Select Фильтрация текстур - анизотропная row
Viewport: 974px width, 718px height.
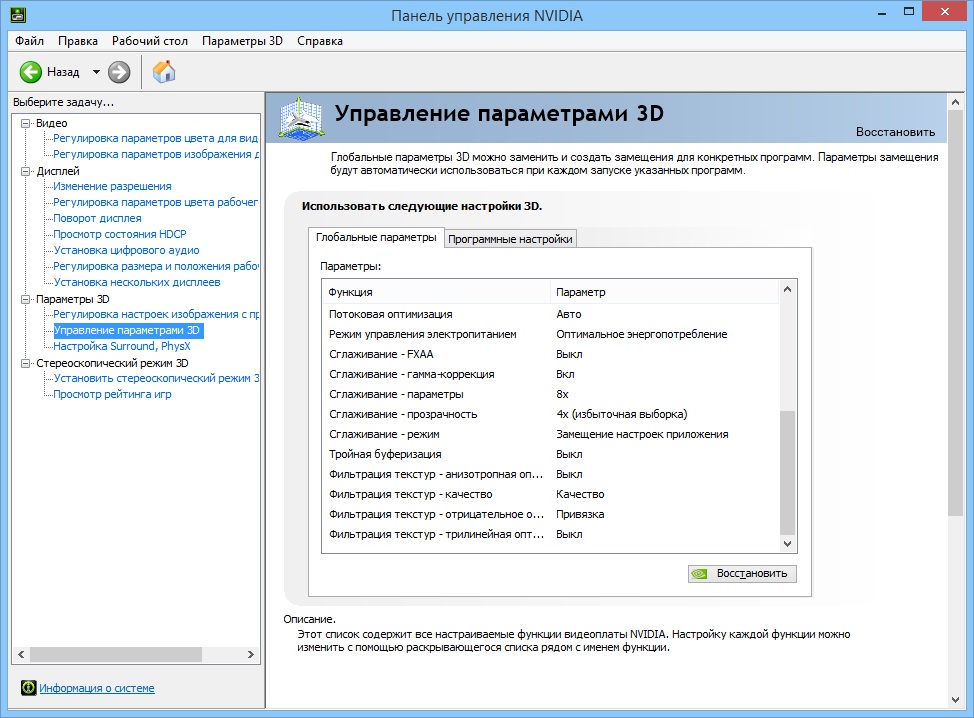click(550, 474)
